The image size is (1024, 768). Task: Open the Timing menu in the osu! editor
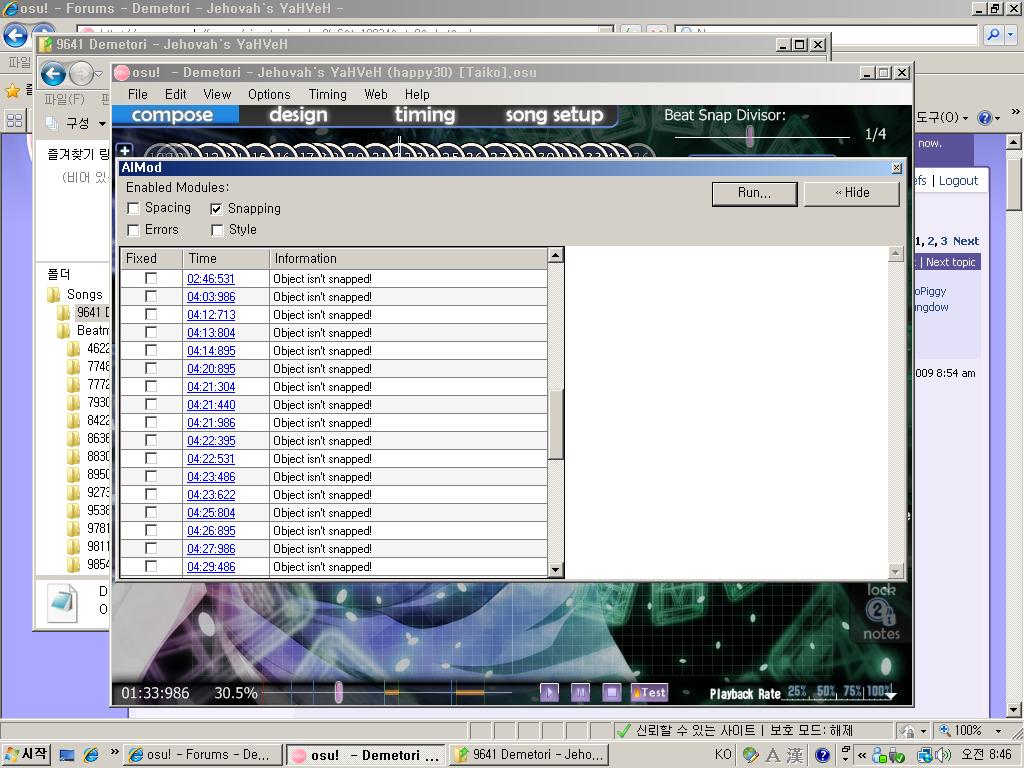point(328,94)
